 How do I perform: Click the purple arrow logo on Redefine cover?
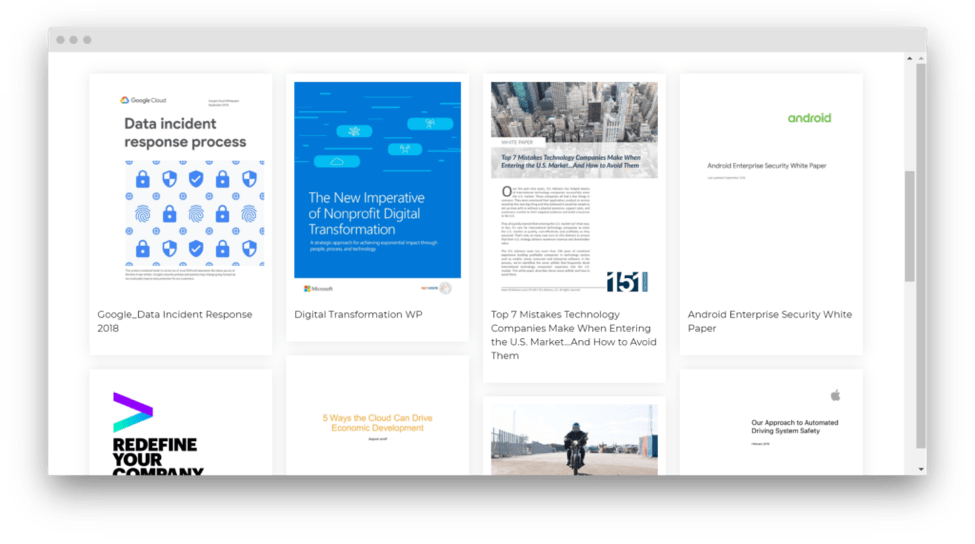pos(132,412)
